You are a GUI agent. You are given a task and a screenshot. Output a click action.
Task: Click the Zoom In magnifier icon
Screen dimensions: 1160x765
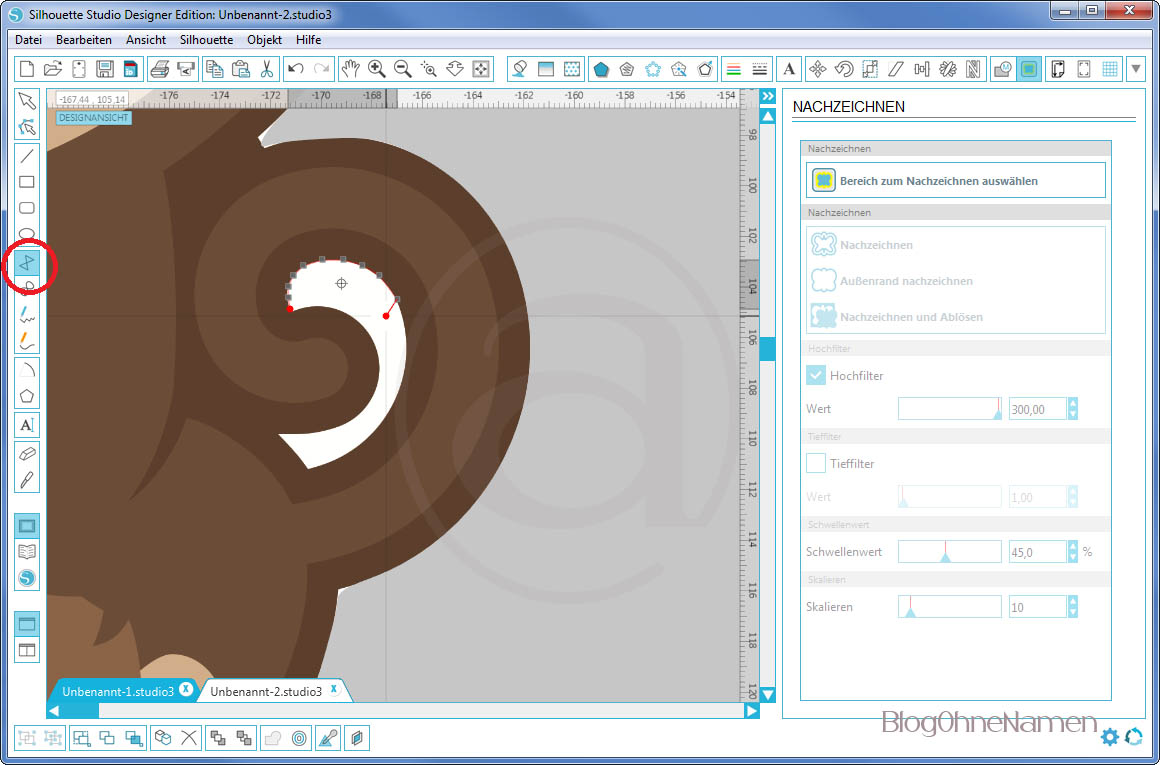pyautogui.click(x=377, y=69)
